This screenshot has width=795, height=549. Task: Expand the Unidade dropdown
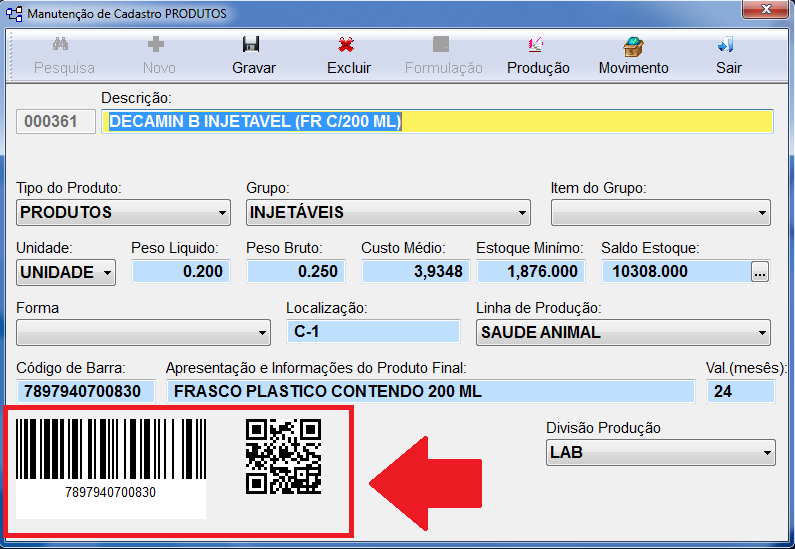click(x=66, y=273)
